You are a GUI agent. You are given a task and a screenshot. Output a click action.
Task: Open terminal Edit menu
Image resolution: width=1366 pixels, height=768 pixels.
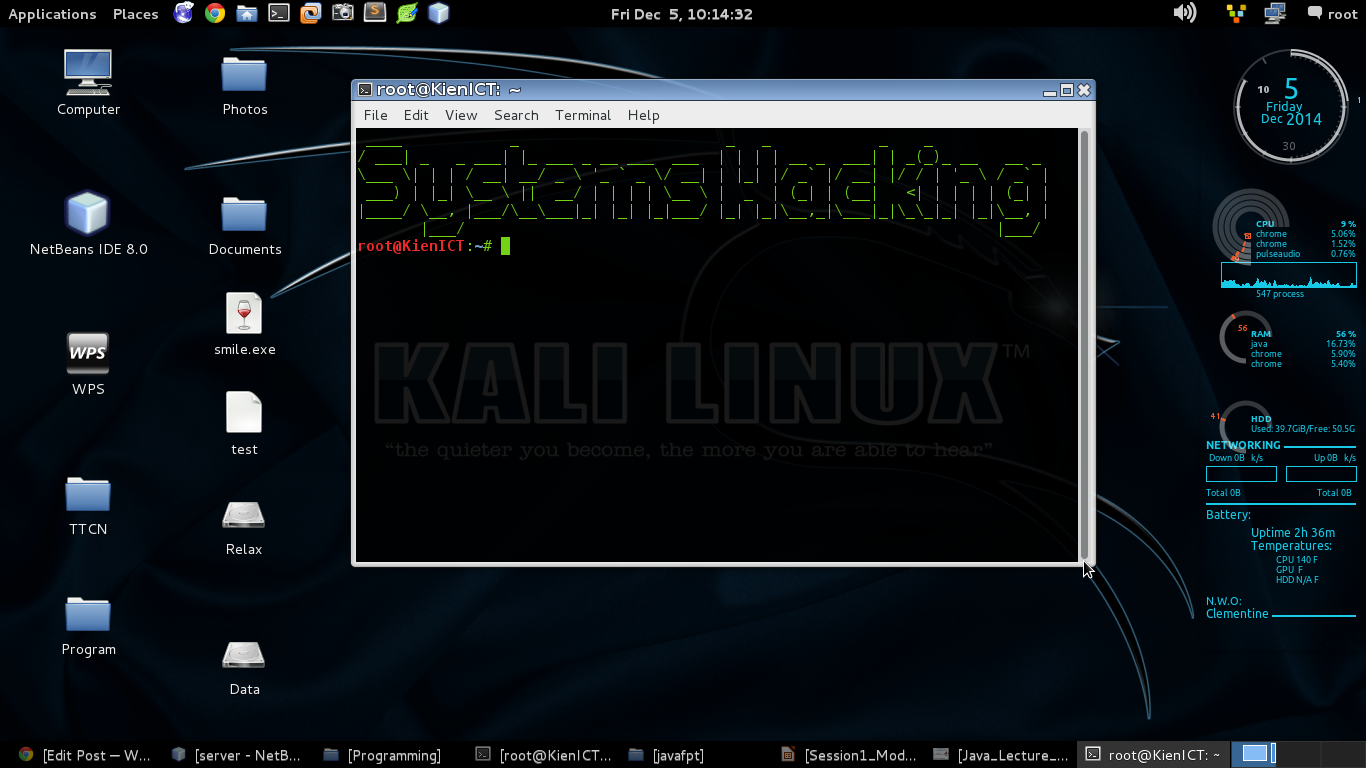(416, 115)
